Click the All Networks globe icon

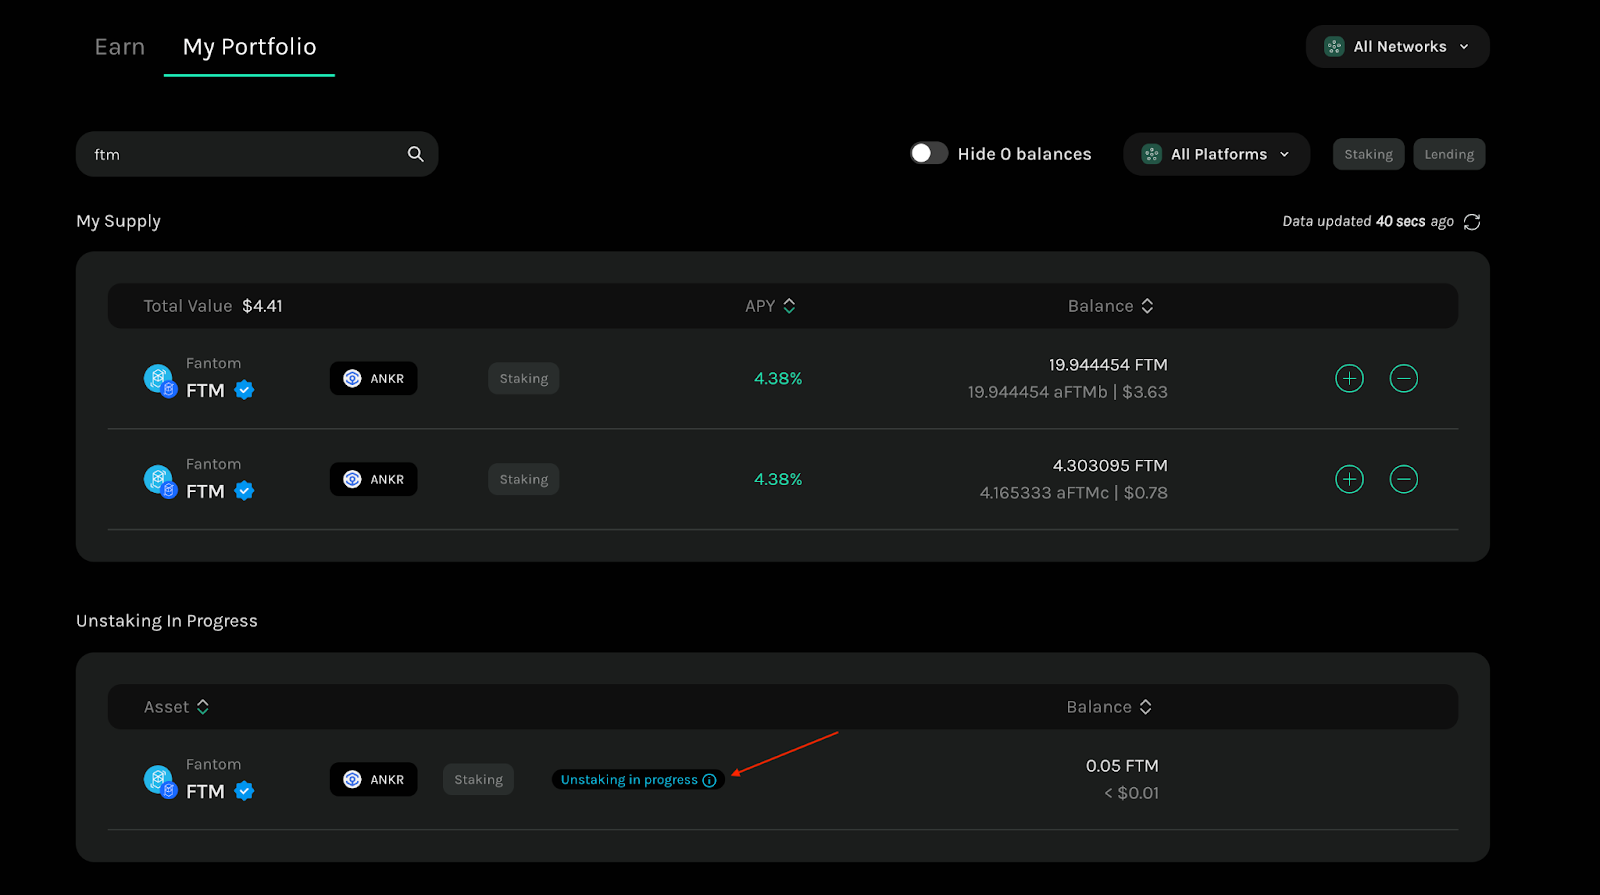coord(1334,47)
